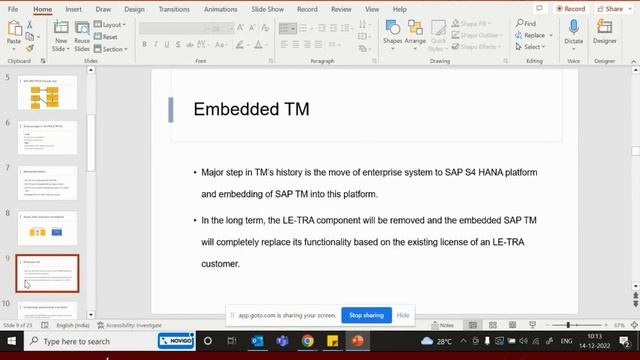Click English (India) language in status bar

click(73, 325)
